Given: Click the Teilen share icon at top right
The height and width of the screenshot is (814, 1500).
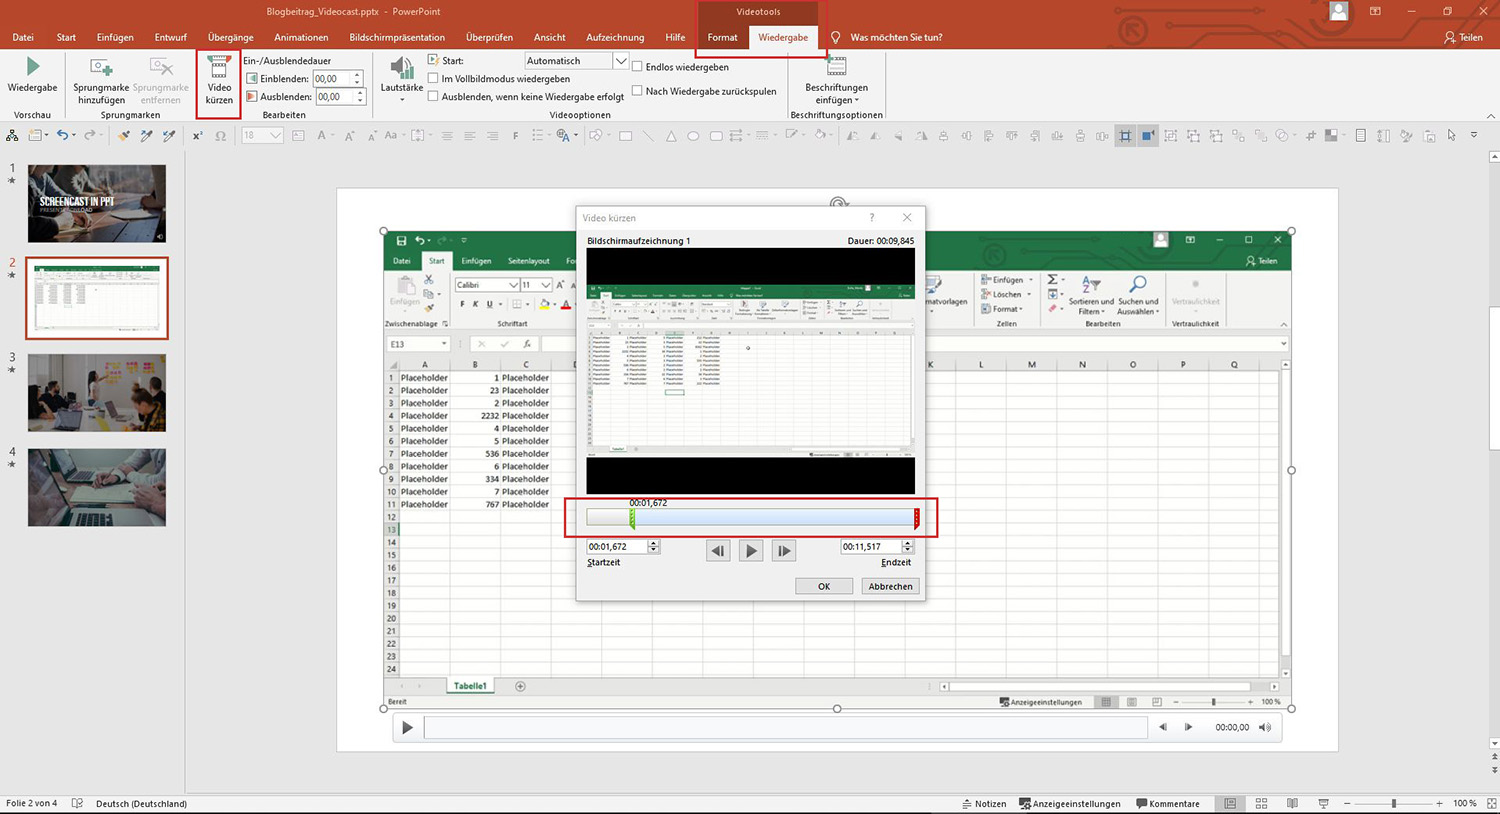Looking at the screenshot, I should click(1463, 37).
